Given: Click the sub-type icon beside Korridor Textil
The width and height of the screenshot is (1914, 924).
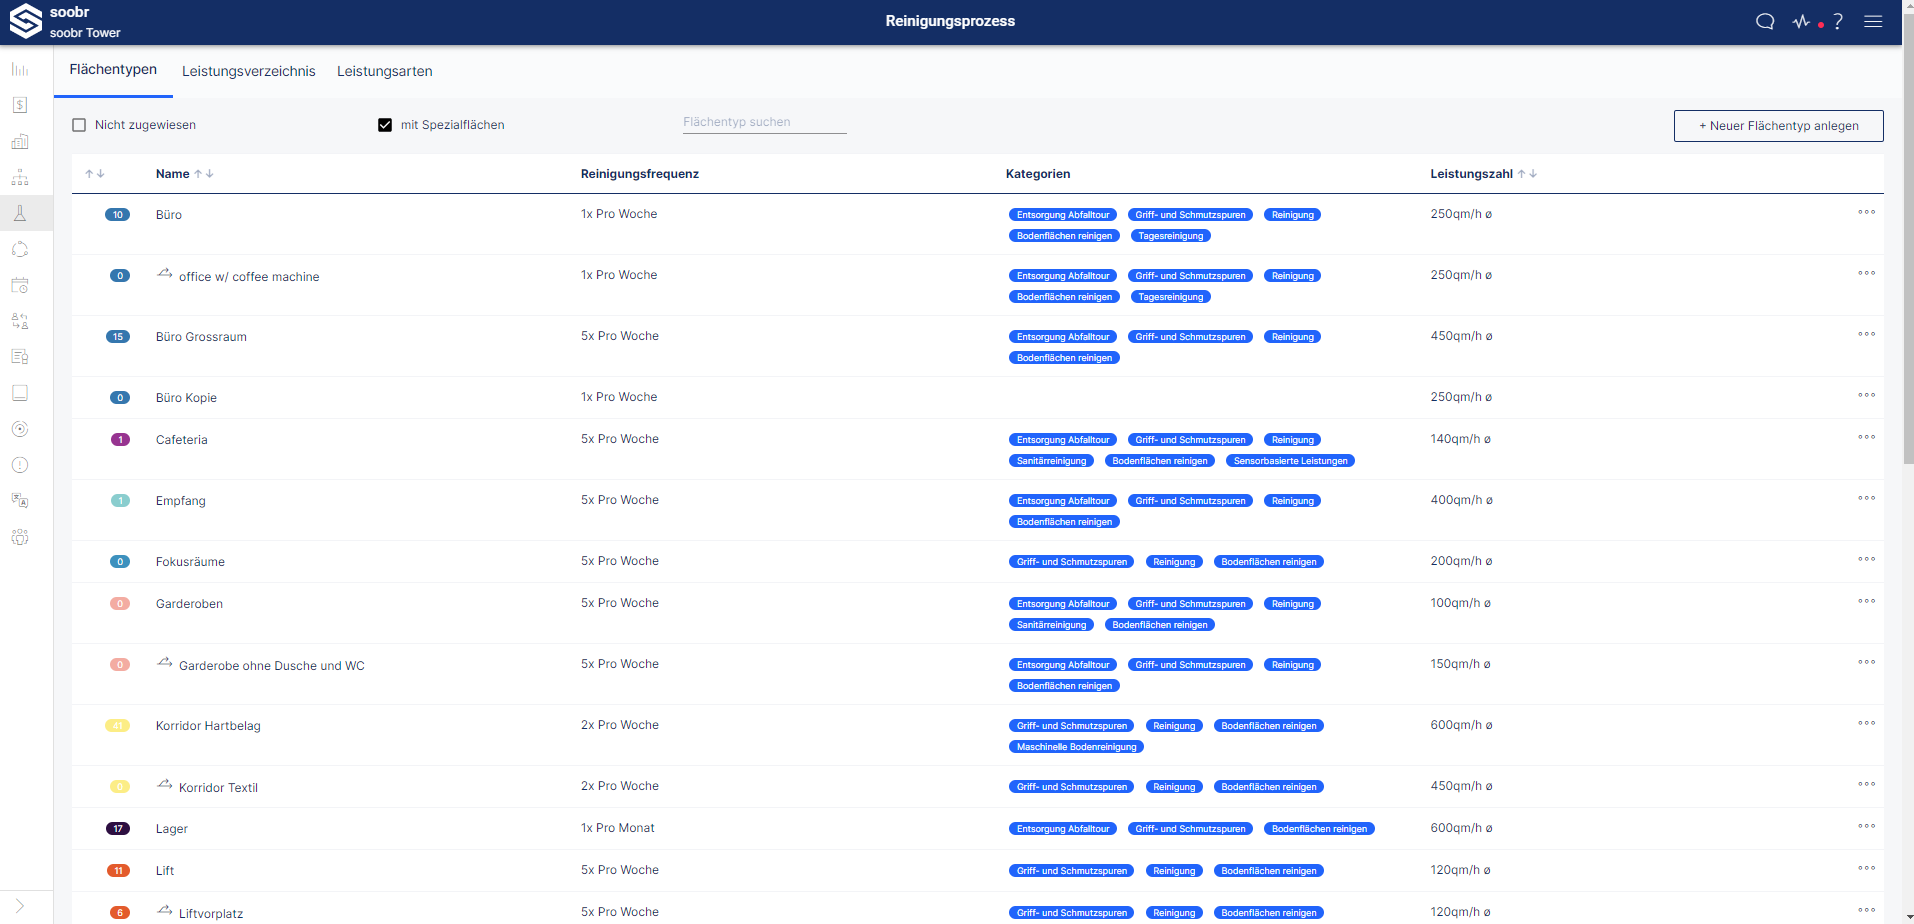Looking at the screenshot, I should point(165,785).
